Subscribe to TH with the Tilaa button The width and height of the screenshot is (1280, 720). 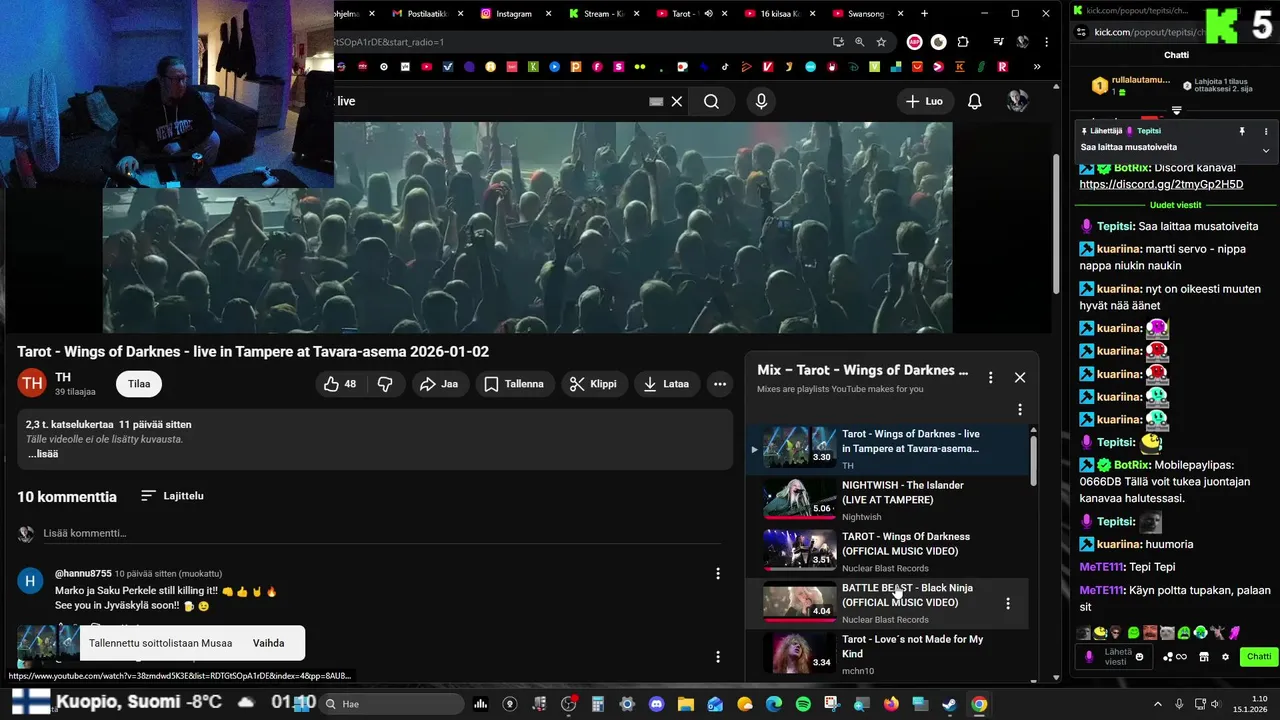(139, 384)
